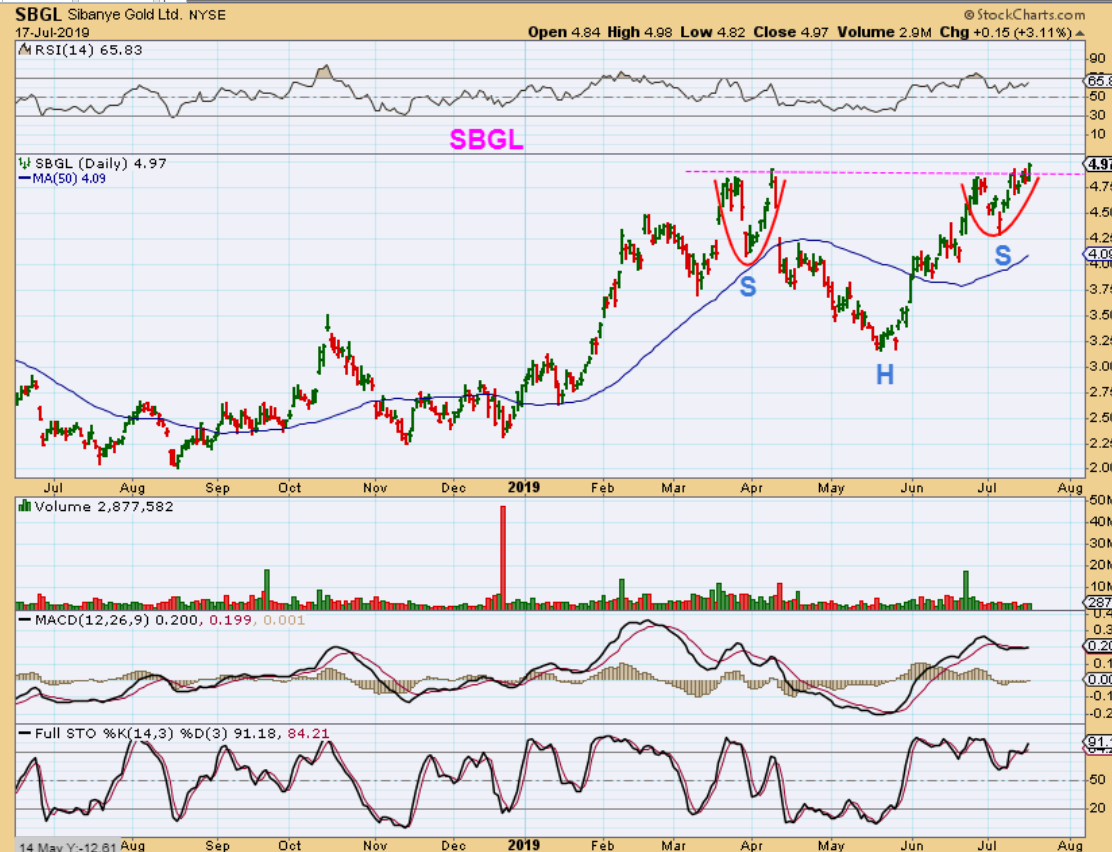Click the Full STO line legend icon
Image resolution: width=1112 pixels, height=852 pixels.
coord(22,733)
